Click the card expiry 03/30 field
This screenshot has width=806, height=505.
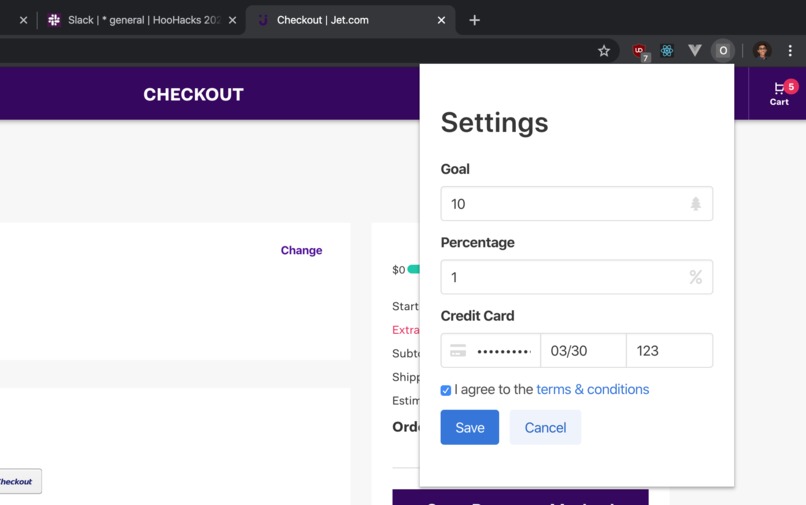583,351
